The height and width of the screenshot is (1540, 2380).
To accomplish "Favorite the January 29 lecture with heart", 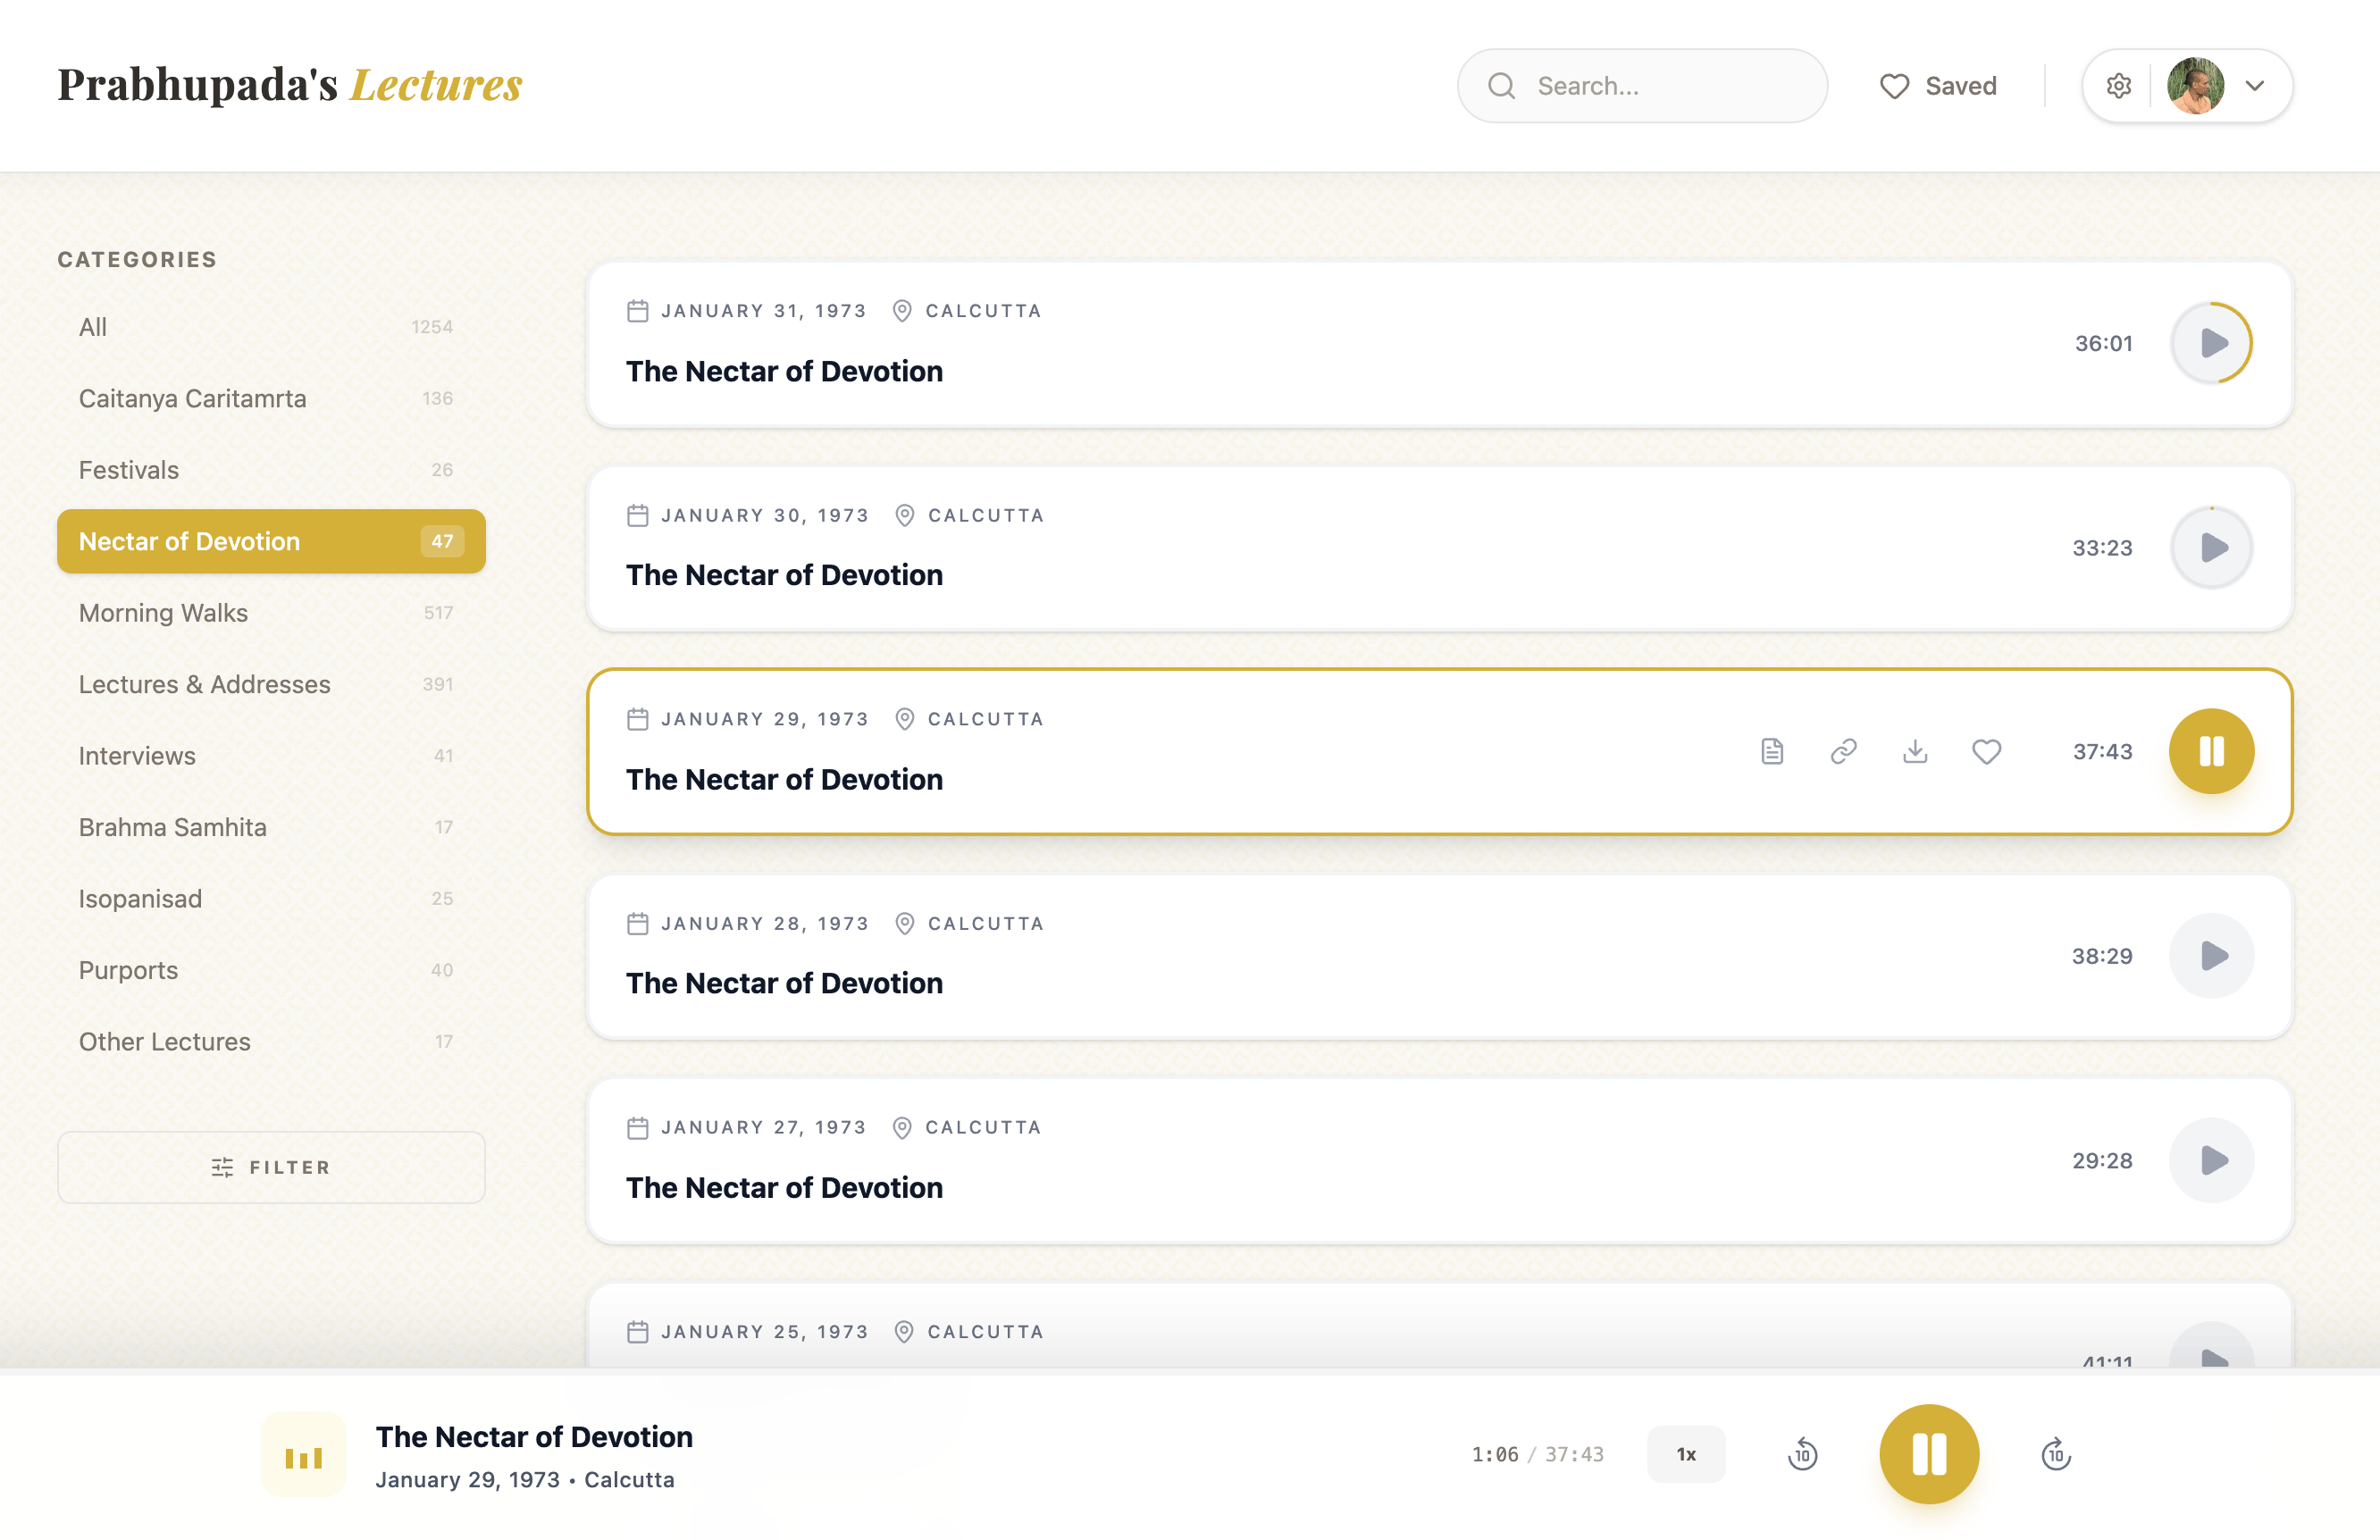I will [x=1986, y=751].
